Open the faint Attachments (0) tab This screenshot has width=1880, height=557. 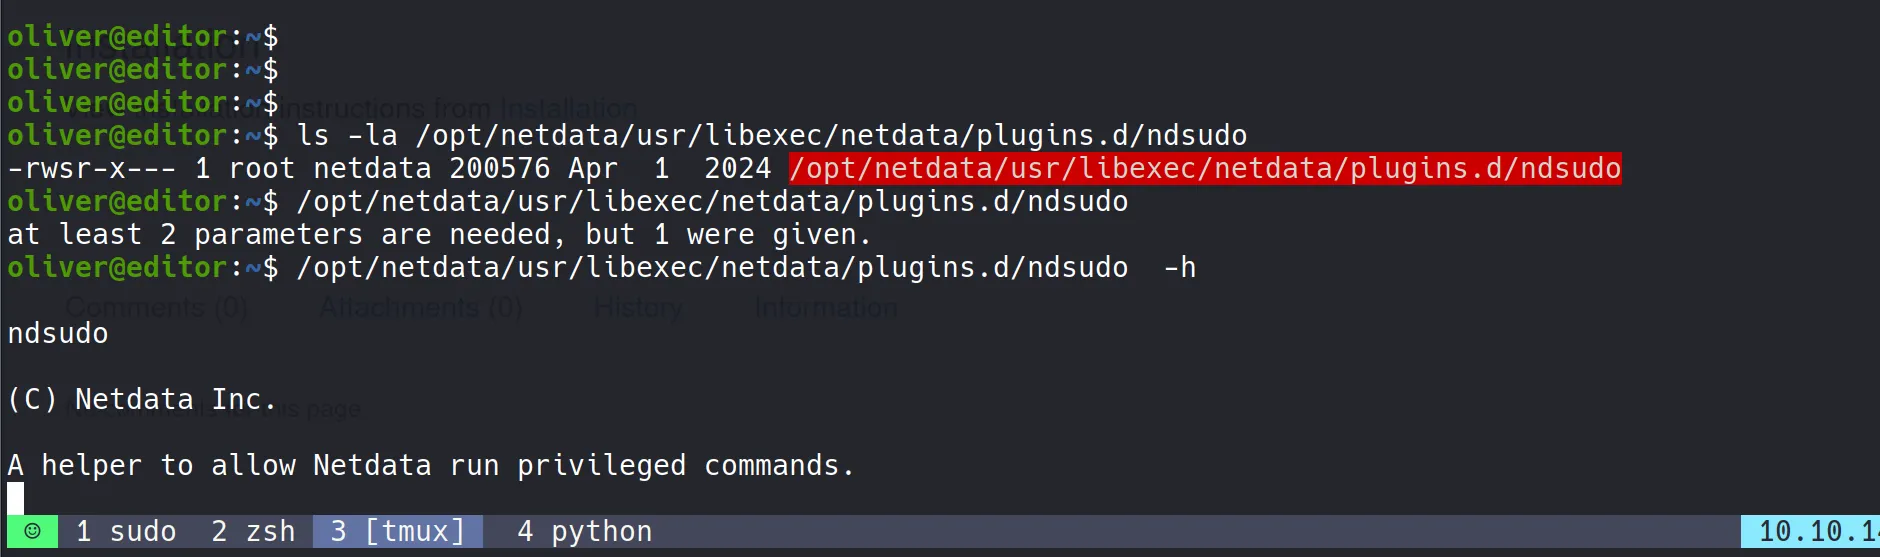tap(420, 308)
